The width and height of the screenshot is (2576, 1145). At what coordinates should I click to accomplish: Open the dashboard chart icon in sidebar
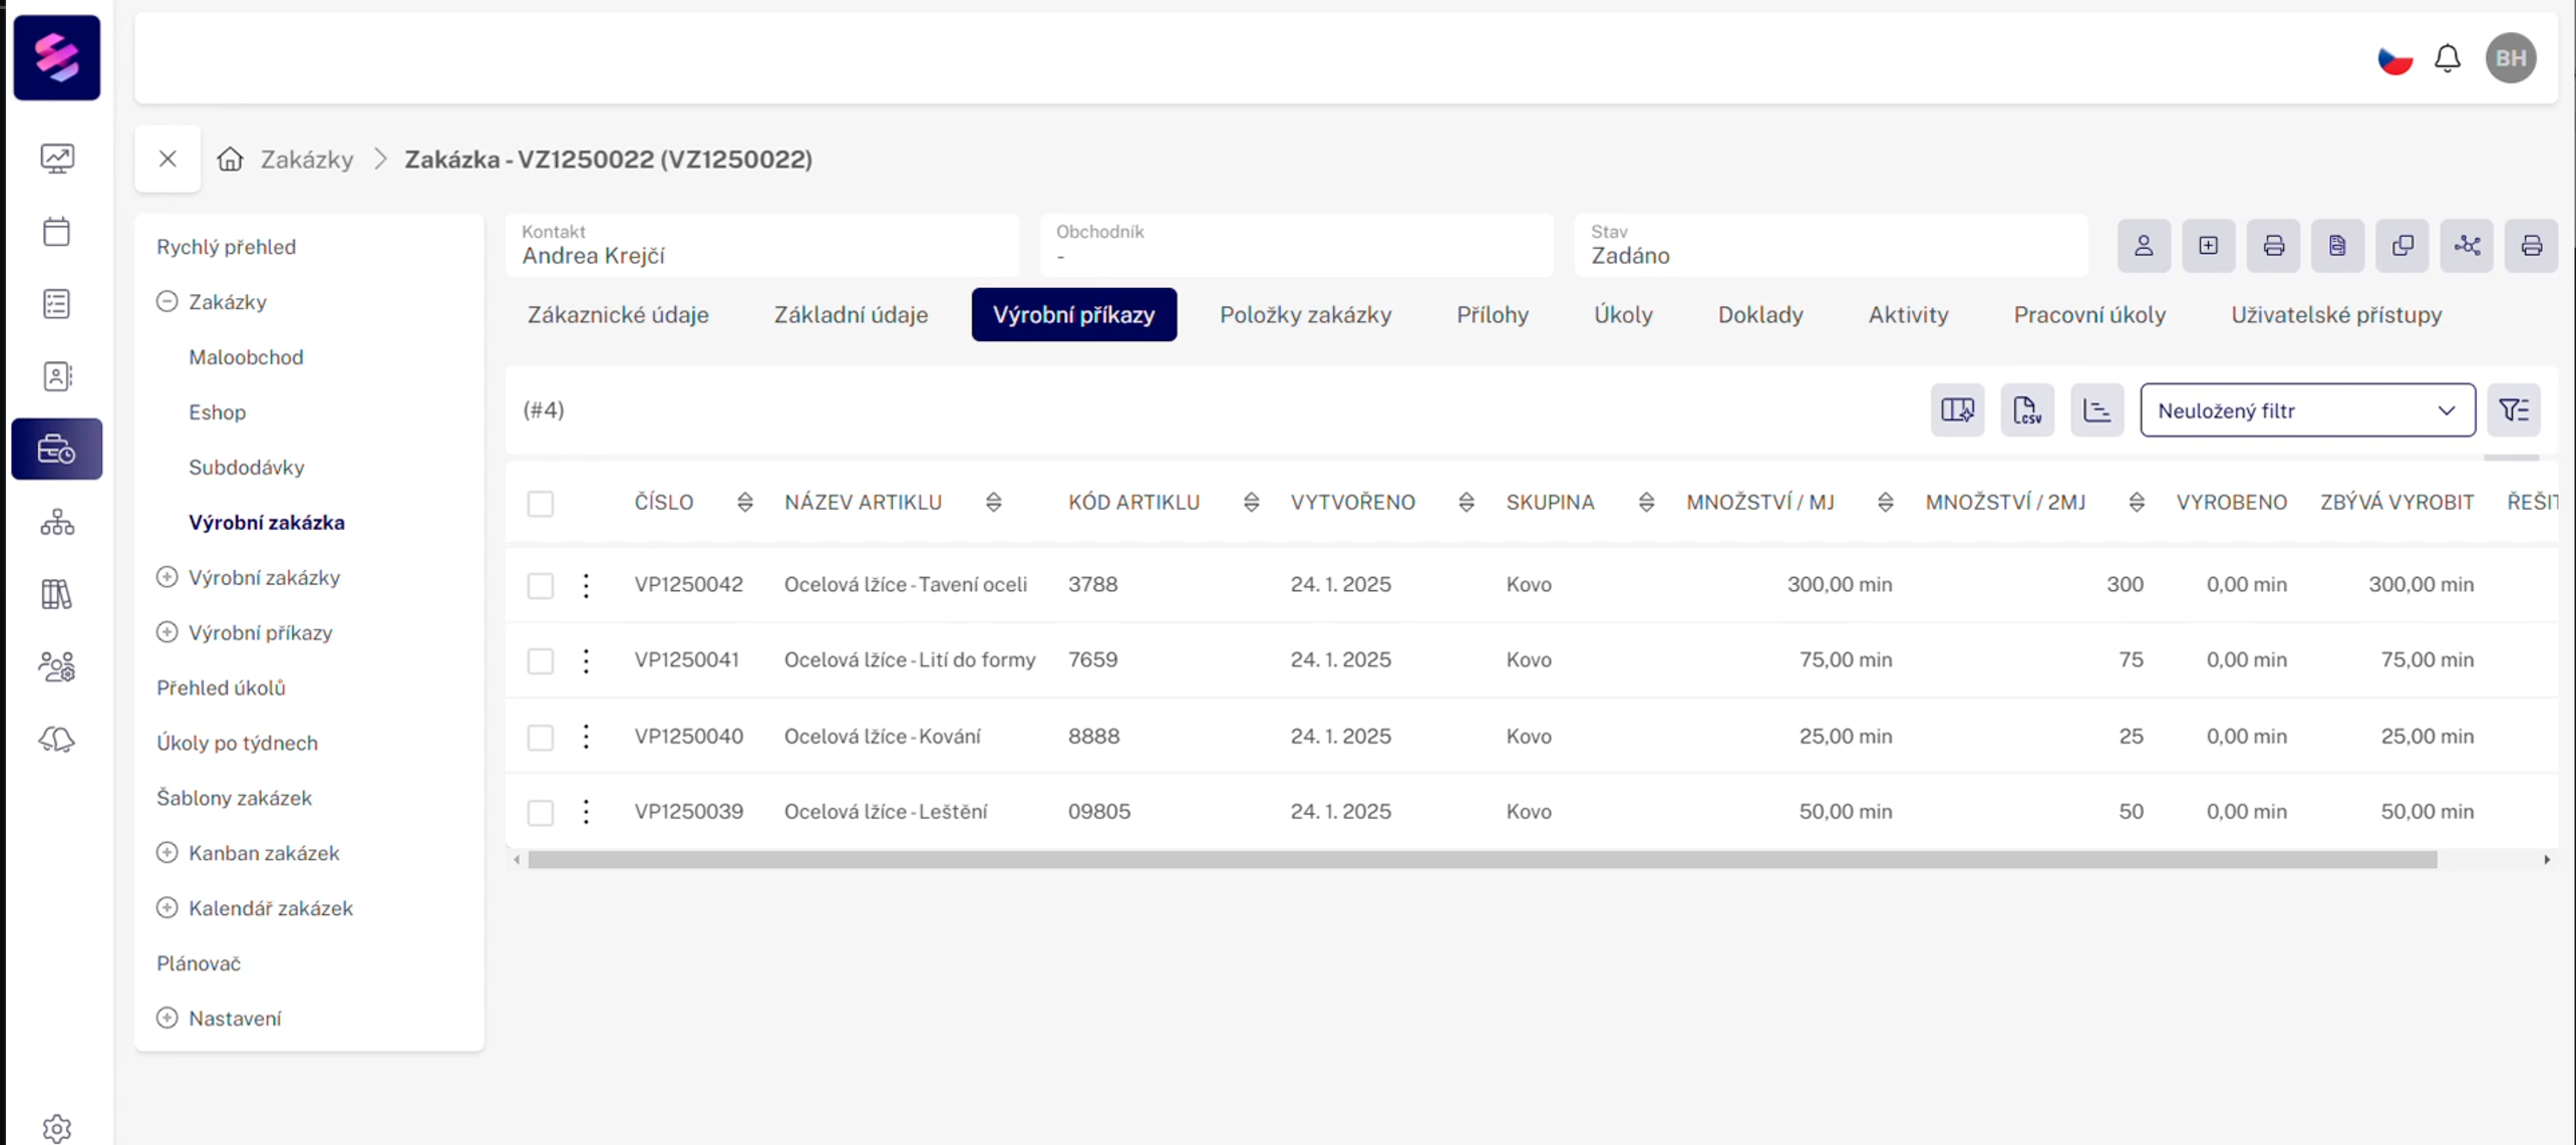(x=57, y=158)
